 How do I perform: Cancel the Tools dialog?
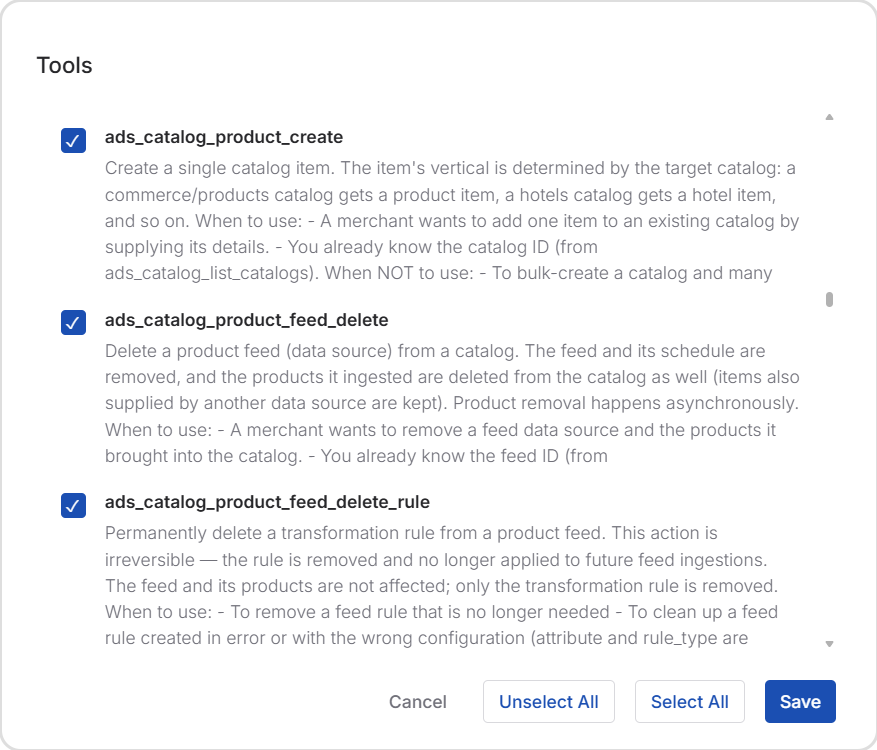pyautogui.click(x=418, y=702)
